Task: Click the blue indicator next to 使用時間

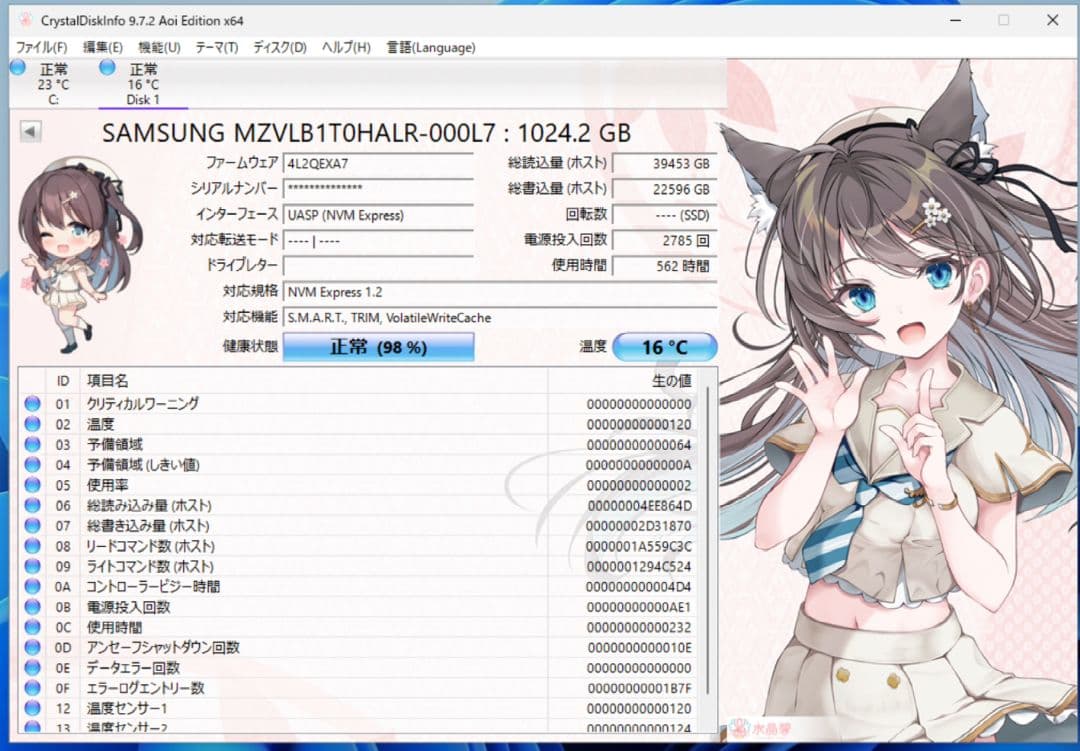Action: click(x=31, y=627)
